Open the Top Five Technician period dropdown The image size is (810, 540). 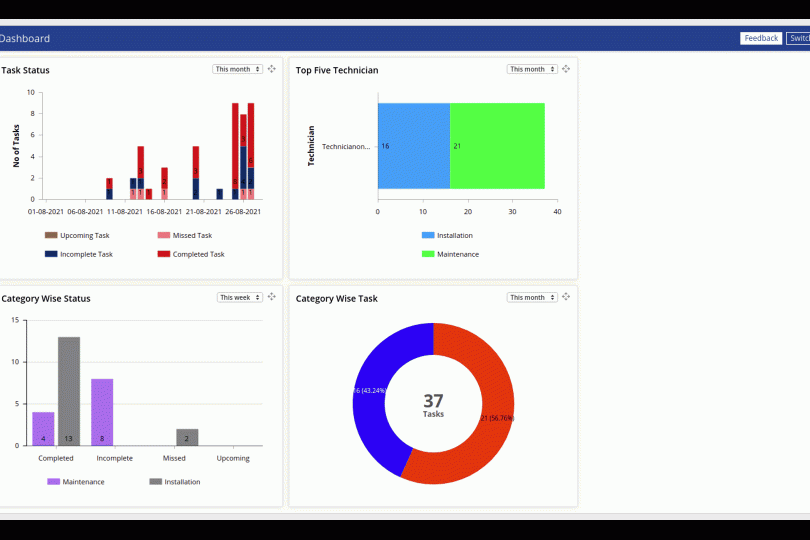coord(532,69)
